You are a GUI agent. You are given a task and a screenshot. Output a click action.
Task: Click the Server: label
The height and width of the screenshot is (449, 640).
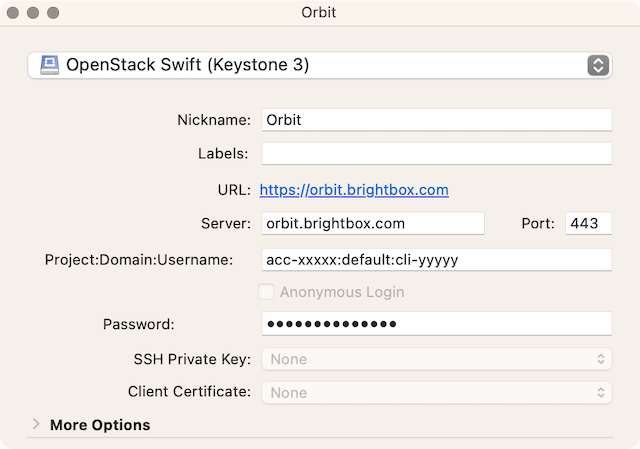coord(226,224)
